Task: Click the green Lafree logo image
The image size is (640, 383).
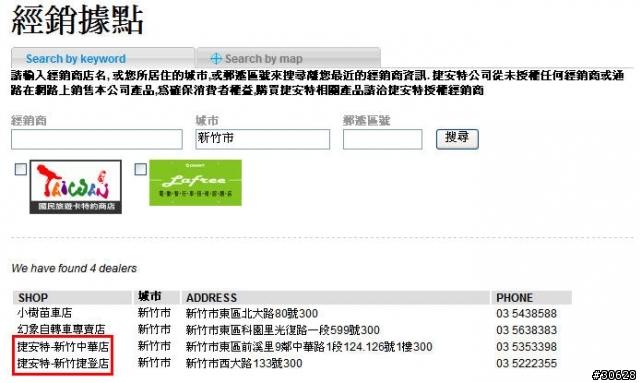Action: pos(196,183)
